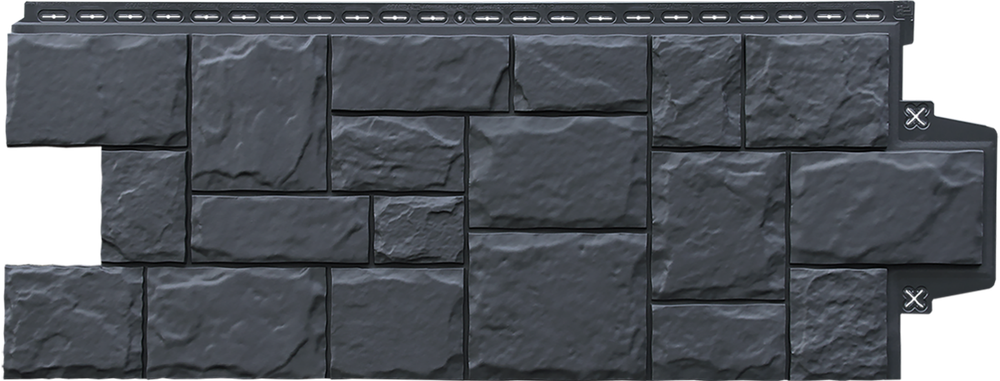Click the upper X-shaped mark on right tab
The image size is (1000, 381).
[x=916, y=117]
